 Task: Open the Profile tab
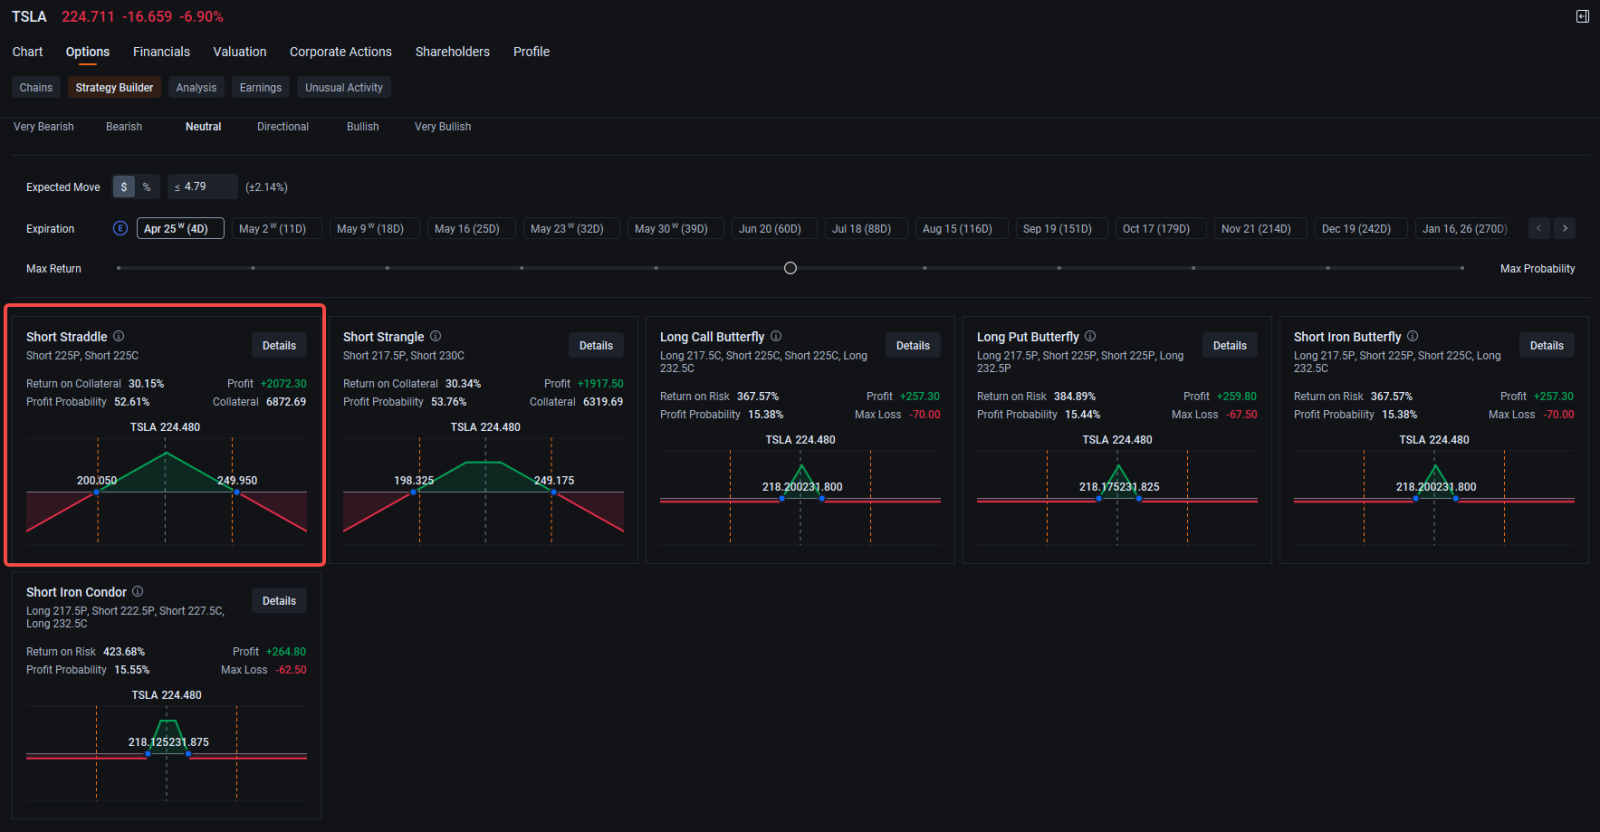(x=532, y=52)
